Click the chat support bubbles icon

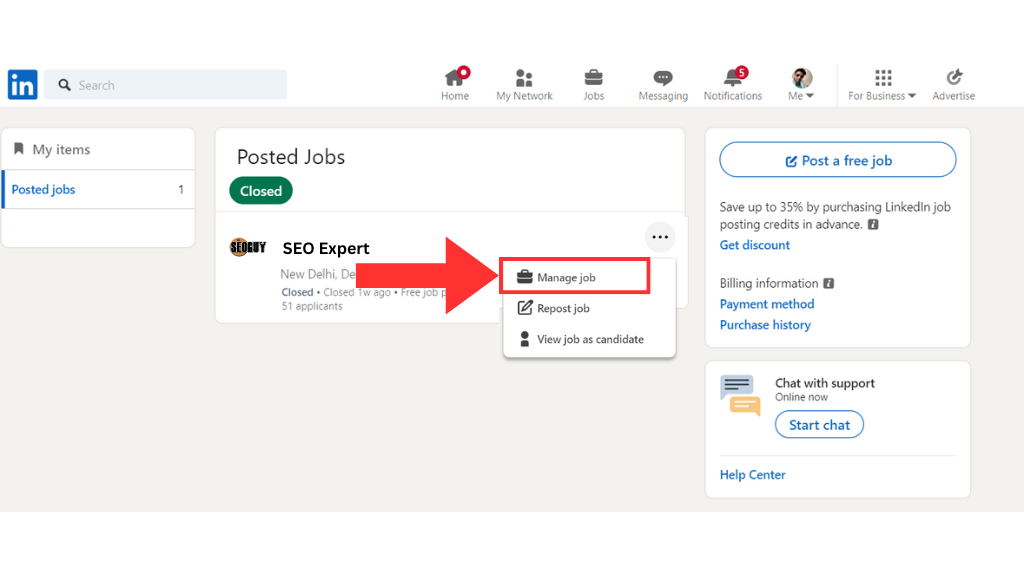(x=741, y=395)
